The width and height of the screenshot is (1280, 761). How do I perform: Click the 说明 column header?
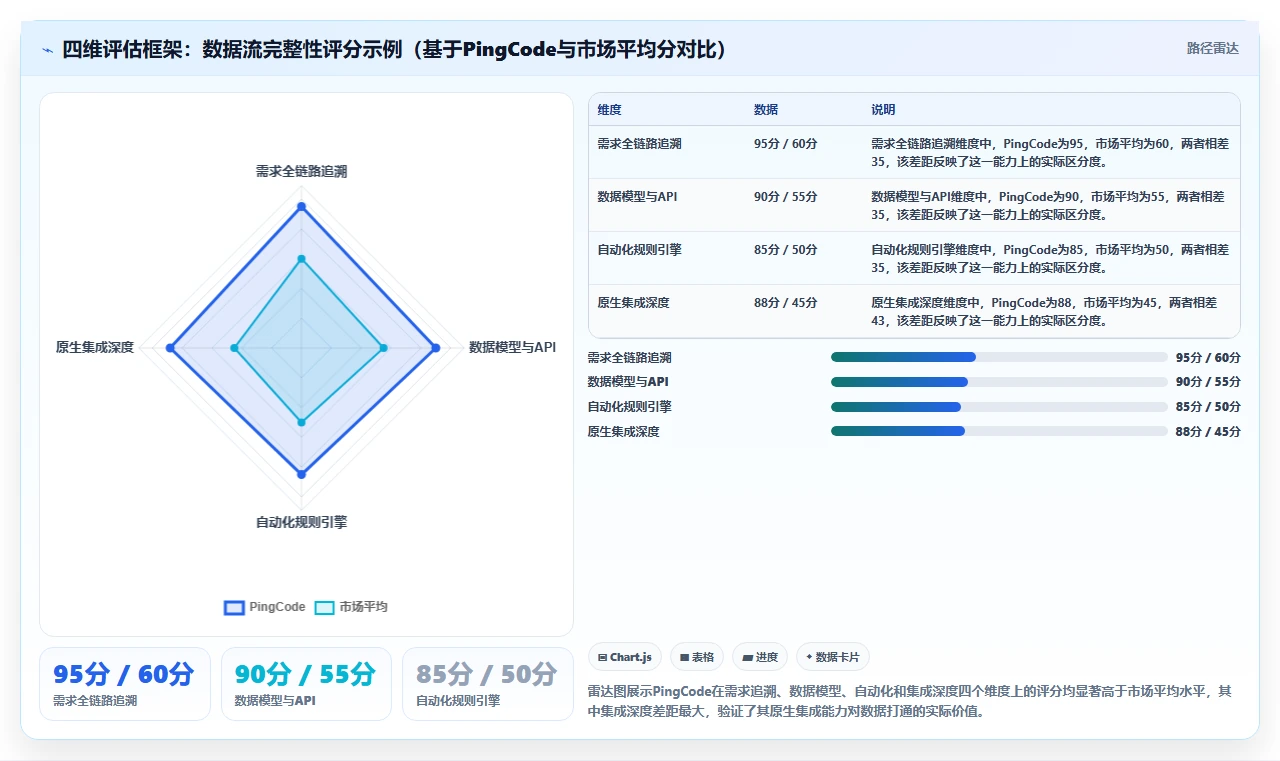click(x=883, y=110)
